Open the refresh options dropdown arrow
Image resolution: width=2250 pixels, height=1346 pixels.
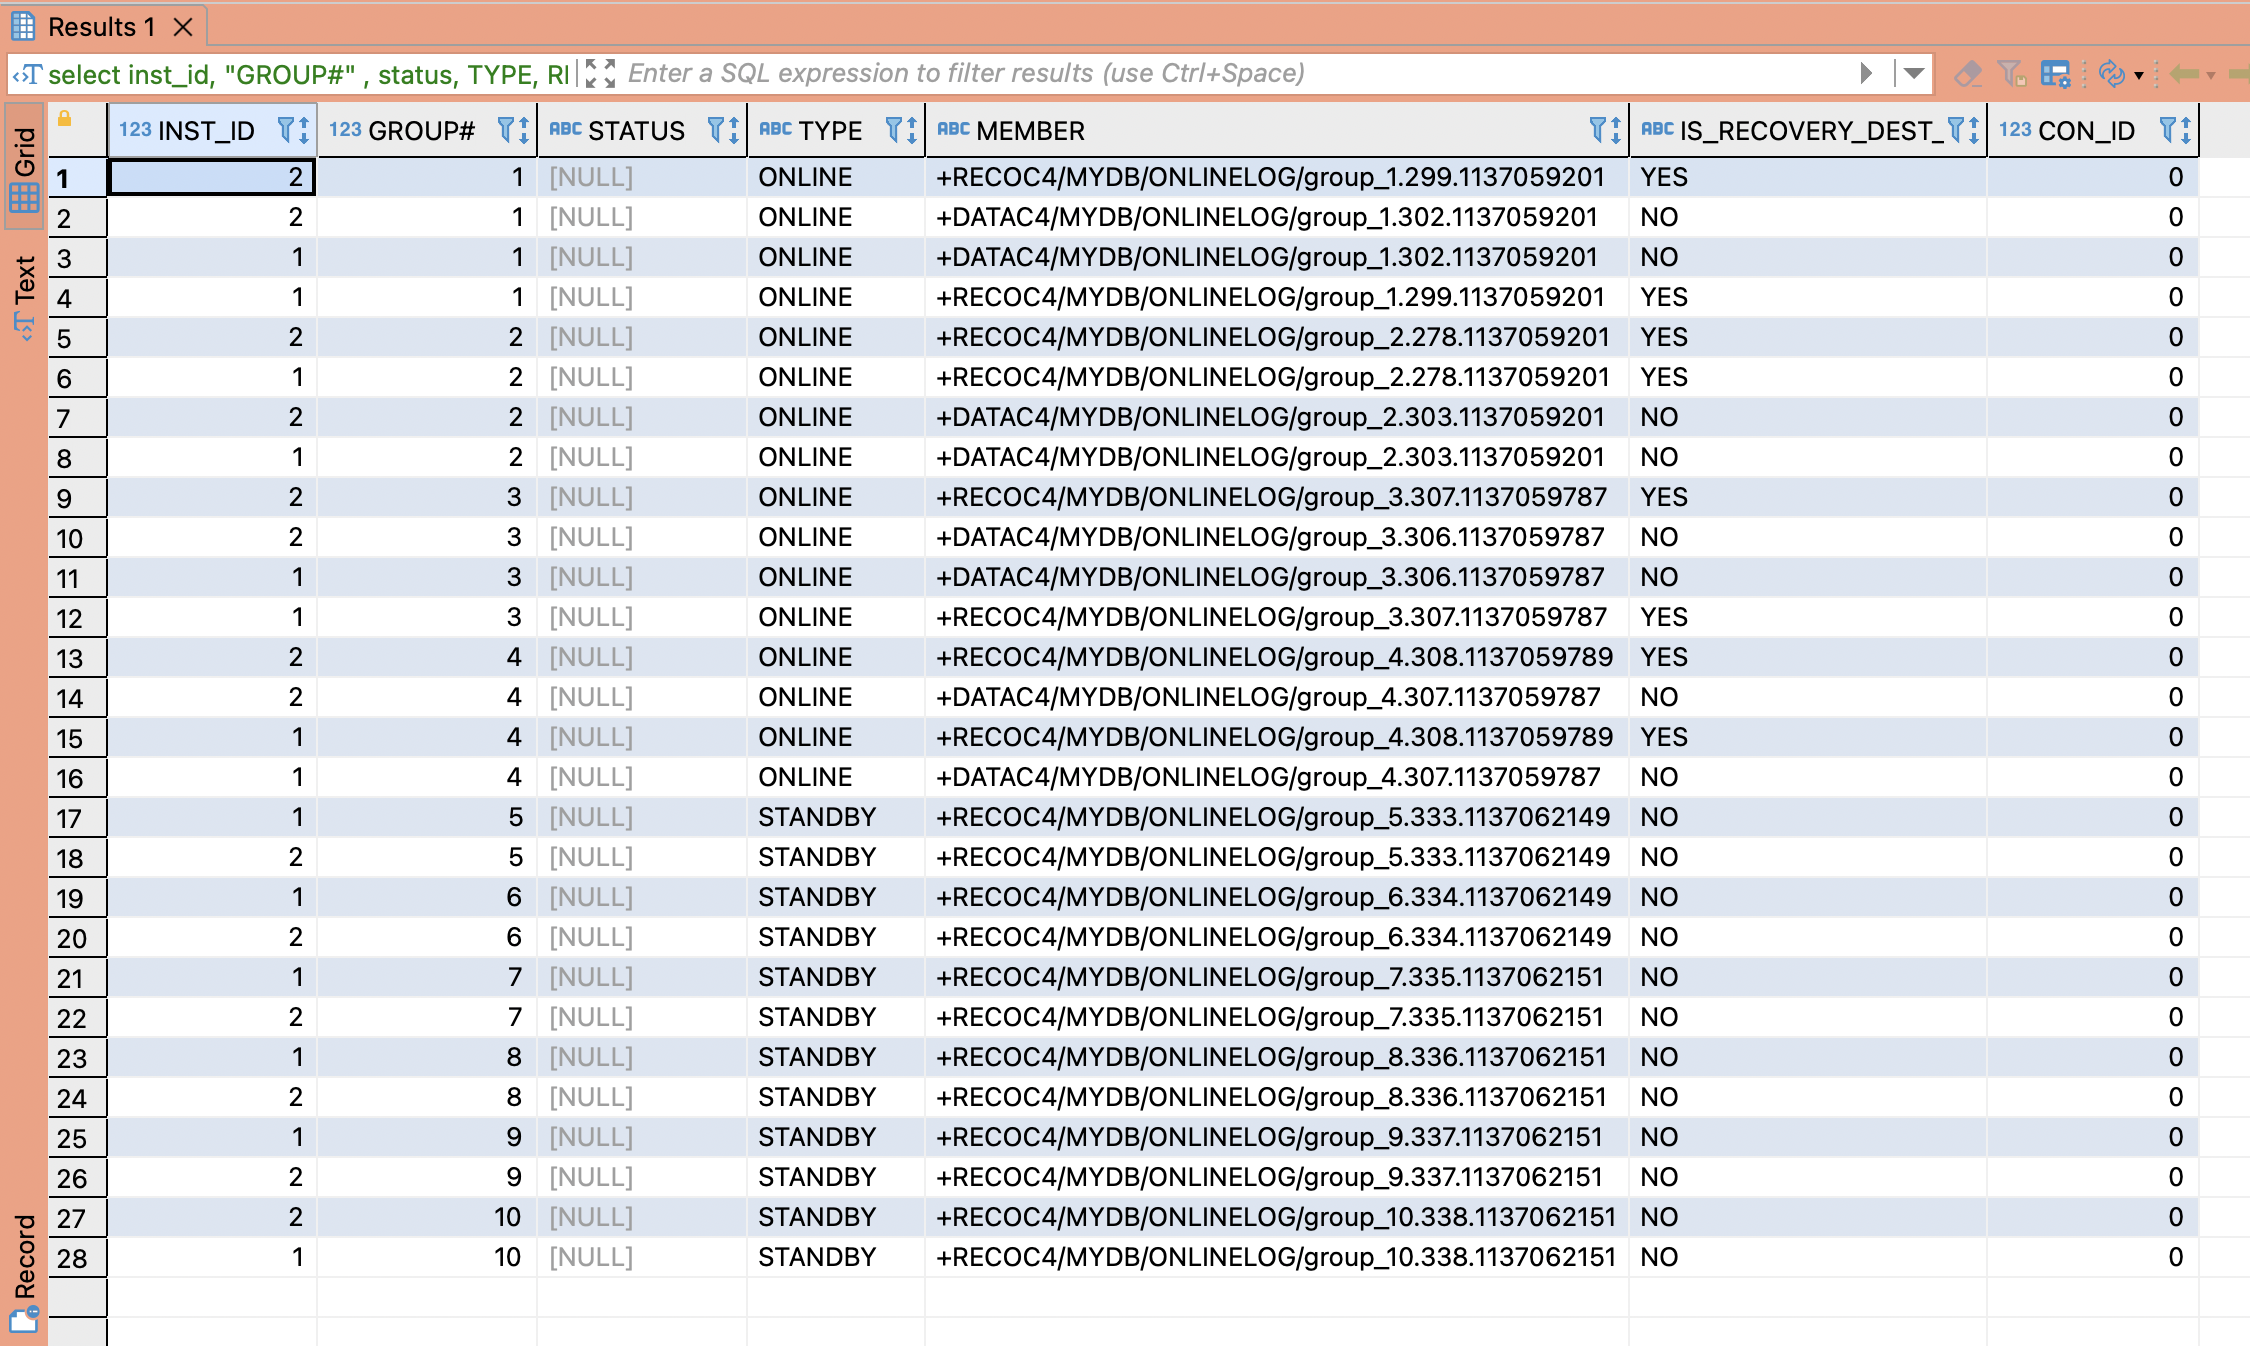(x=2139, y=75)
